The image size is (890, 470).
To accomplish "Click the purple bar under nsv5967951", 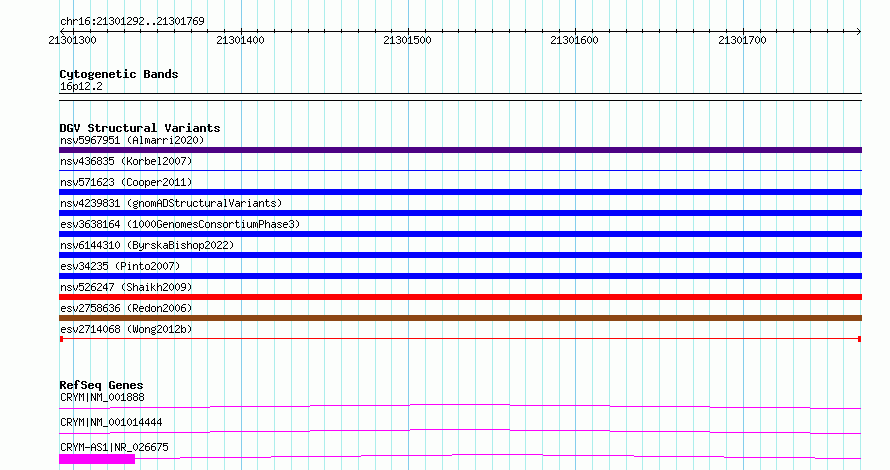I will [460, 150].
